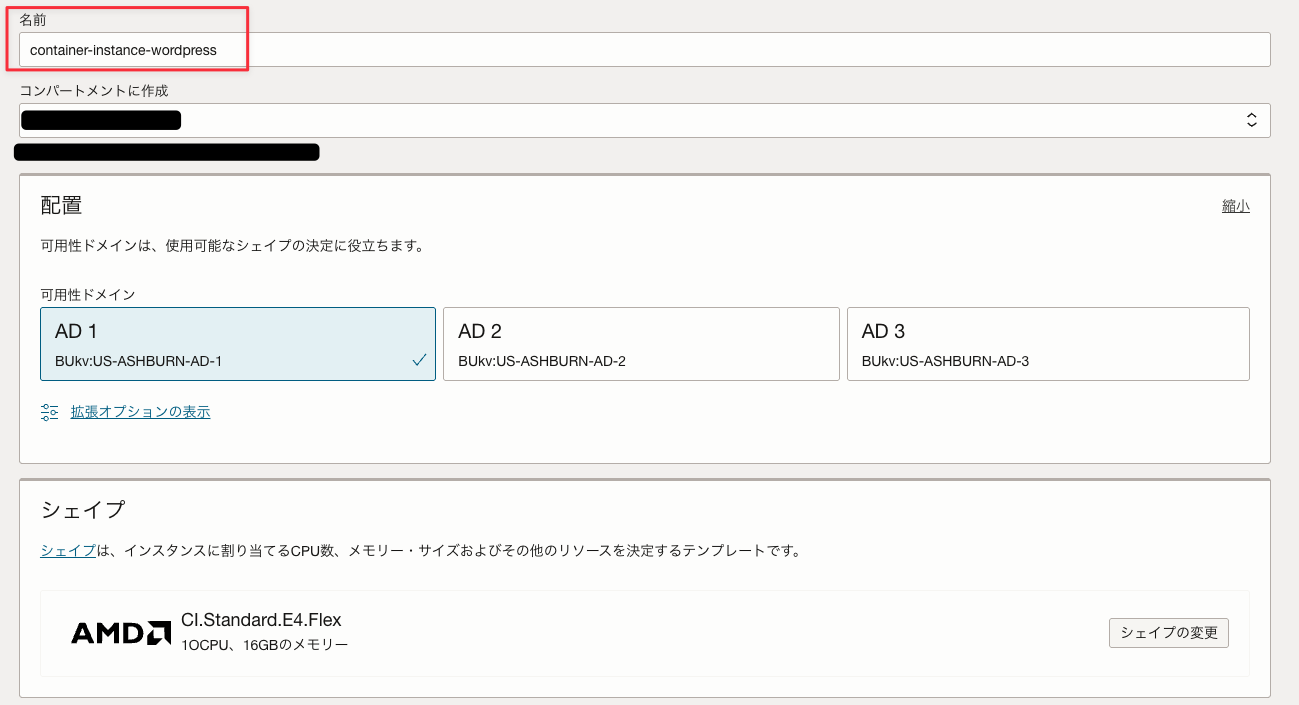Click the シェイプ section heading
This screenshot has height=705, width=1299.
[83, 509]
